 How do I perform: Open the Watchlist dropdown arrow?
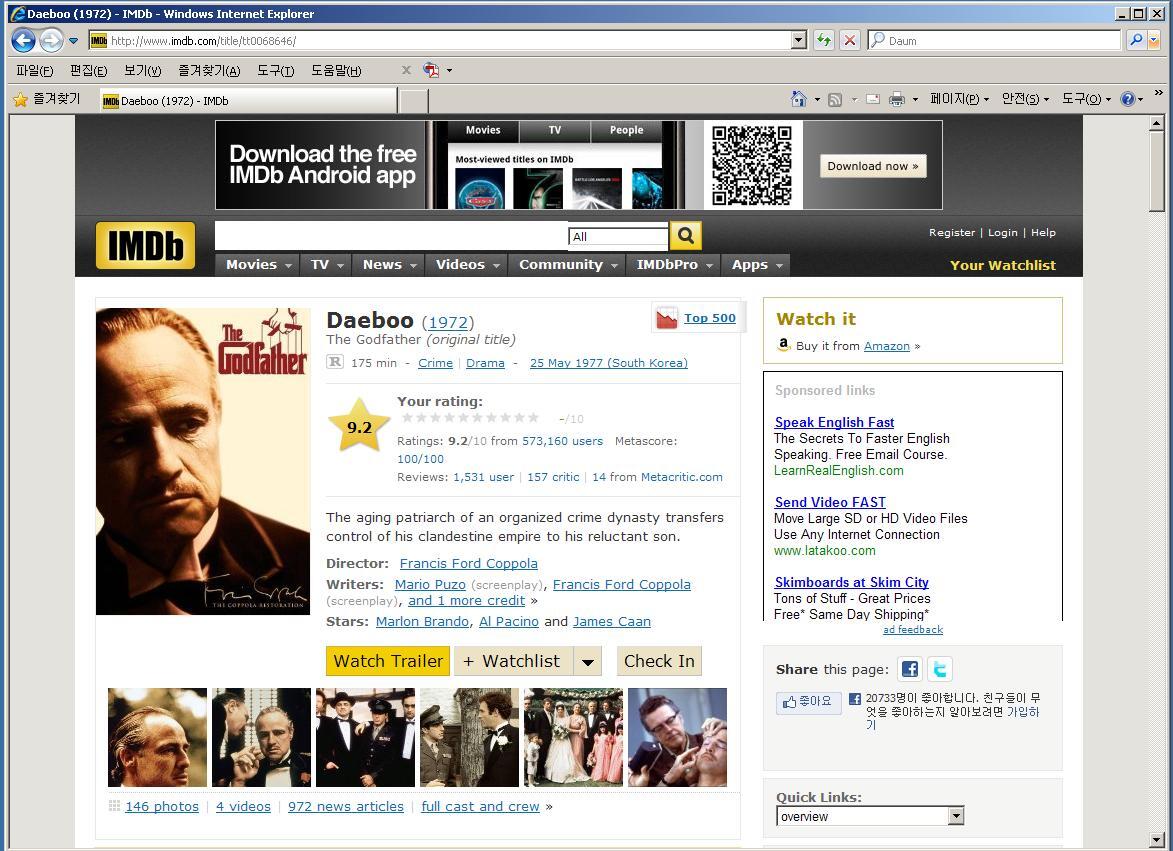[x=588, y=661]
